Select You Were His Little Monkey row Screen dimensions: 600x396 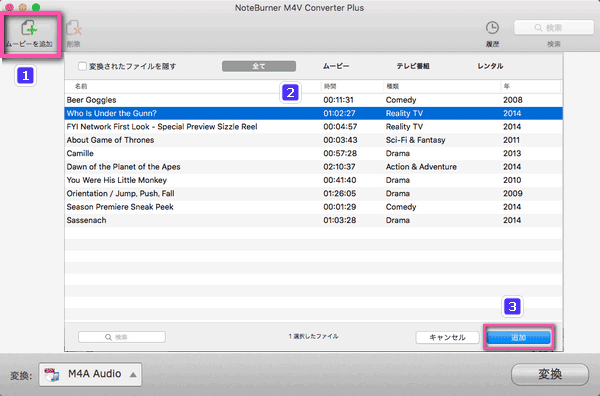(x=313, y=181)
